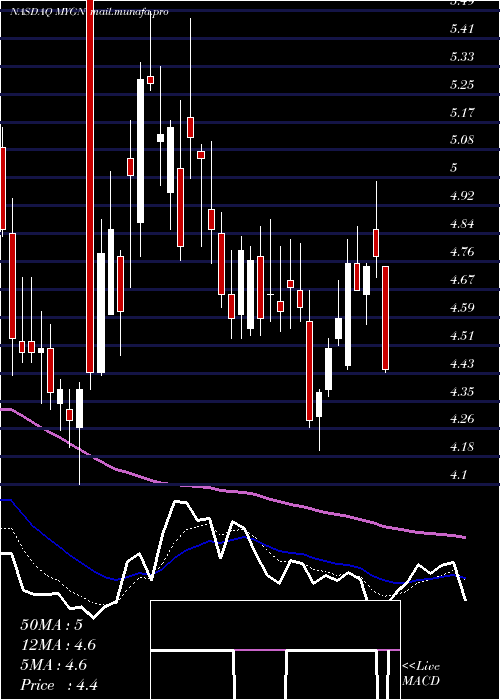Viewport: 500px width, 700px height.
Task: Click the pink 50MA line end point
Action: click(465, 537)
